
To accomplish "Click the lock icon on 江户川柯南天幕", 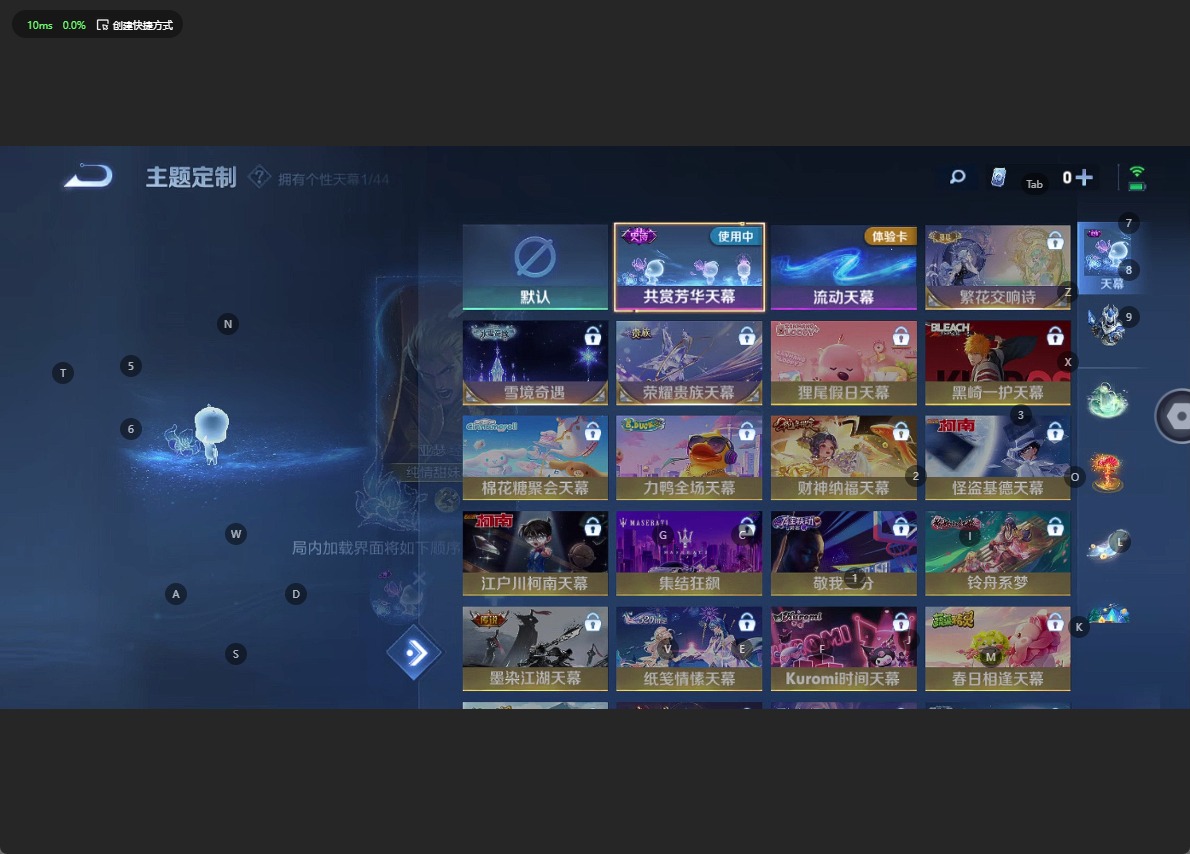I will (593, 526).
